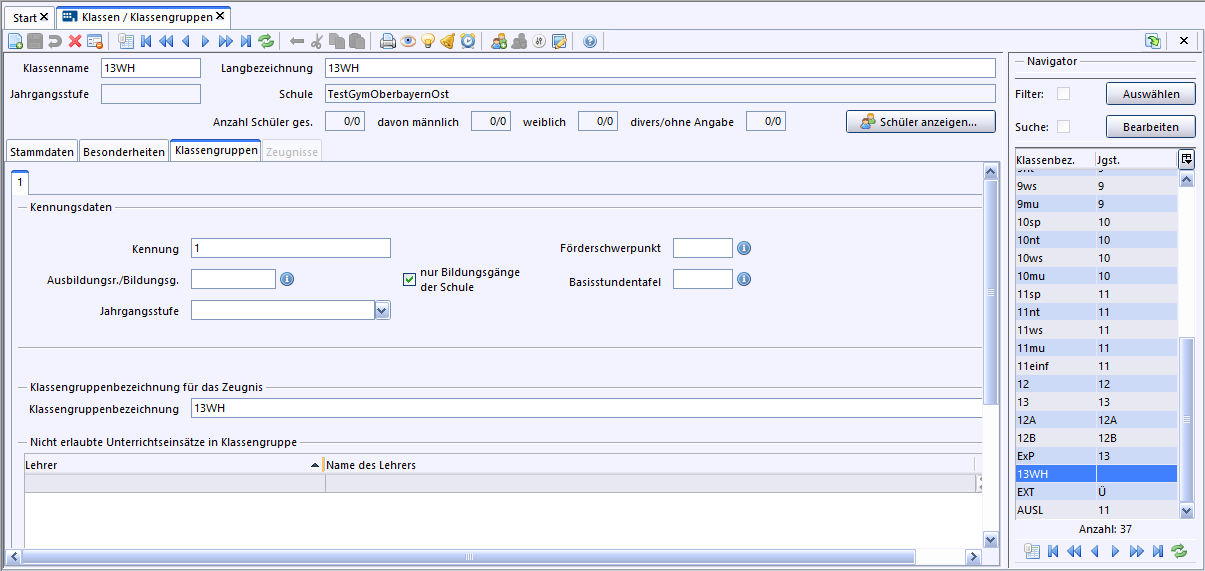Select class 12A in Navigator list
Viewport: 1205px width, 571px height.
pos(1095,420)
